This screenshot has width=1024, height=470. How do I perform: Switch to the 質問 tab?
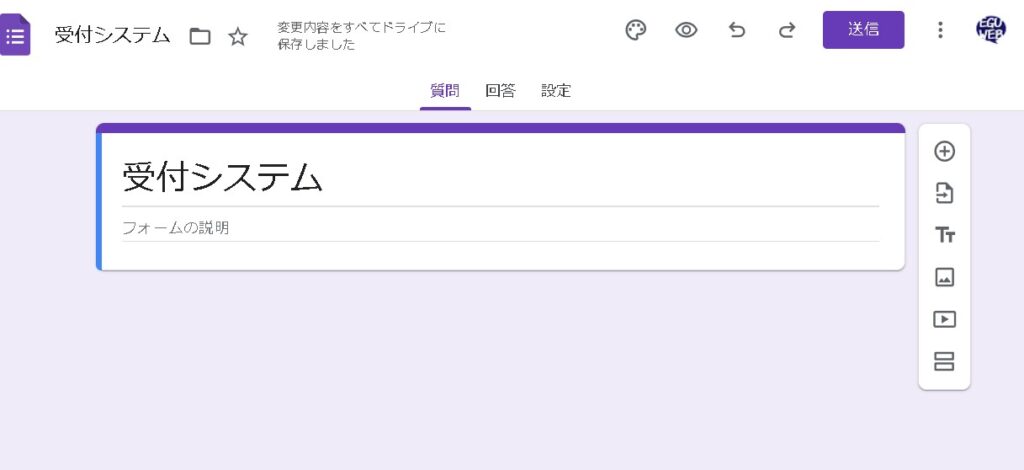point(445,91)
